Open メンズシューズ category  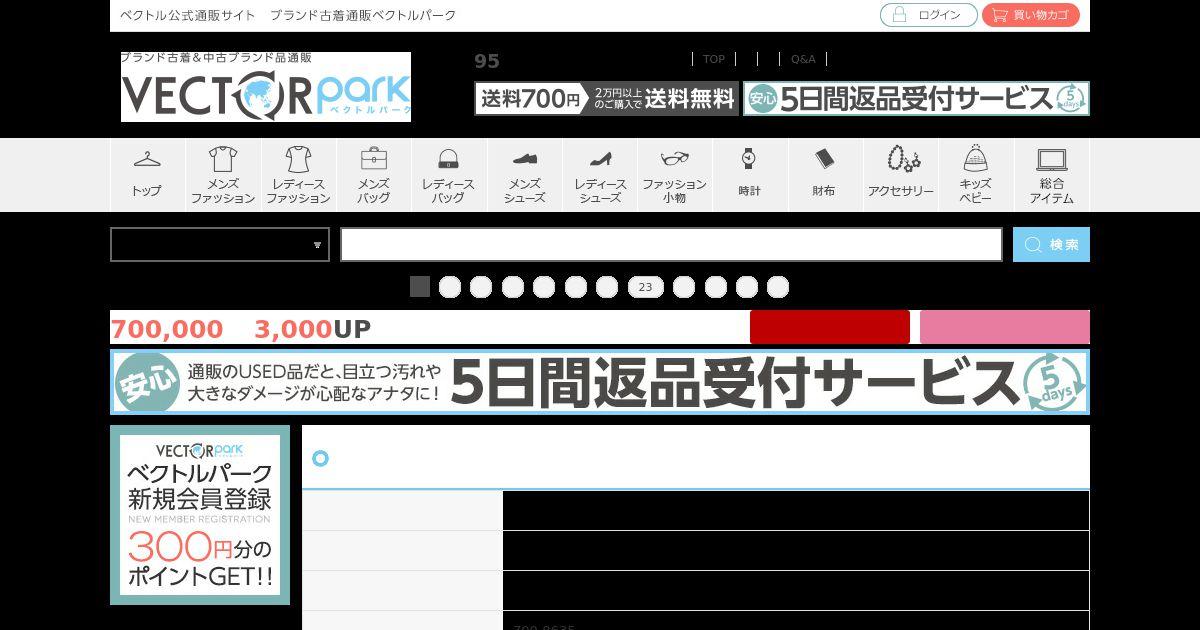coord(525,175)
